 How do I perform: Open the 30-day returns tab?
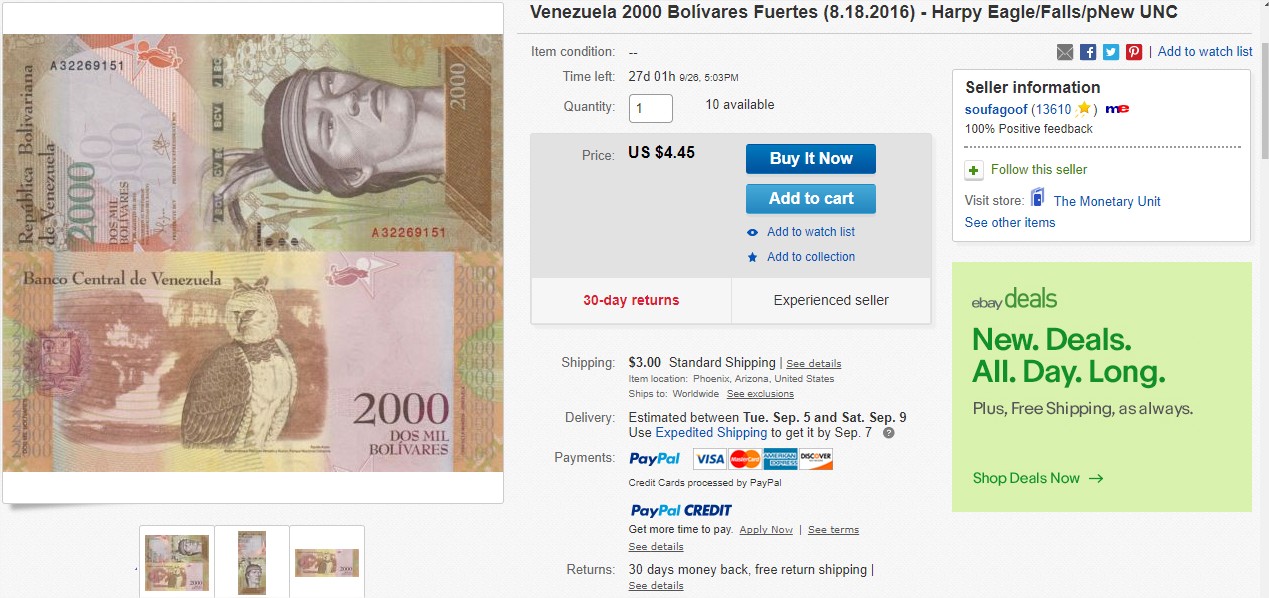click(x=631, y=300)
